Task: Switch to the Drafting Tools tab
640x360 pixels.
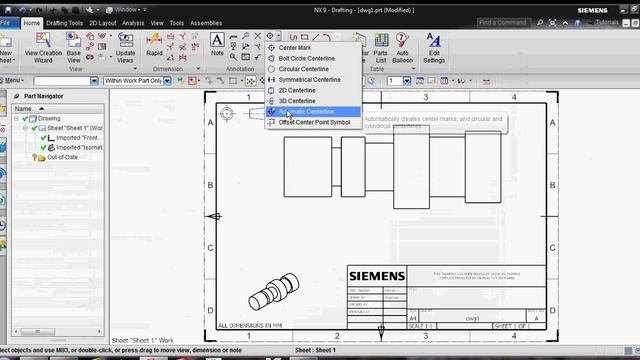Action: click(64, 23)
